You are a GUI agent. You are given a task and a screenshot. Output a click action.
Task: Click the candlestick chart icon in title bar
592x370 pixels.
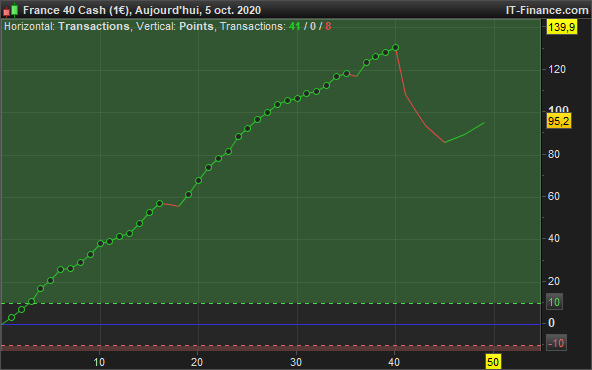click(11, 10)
